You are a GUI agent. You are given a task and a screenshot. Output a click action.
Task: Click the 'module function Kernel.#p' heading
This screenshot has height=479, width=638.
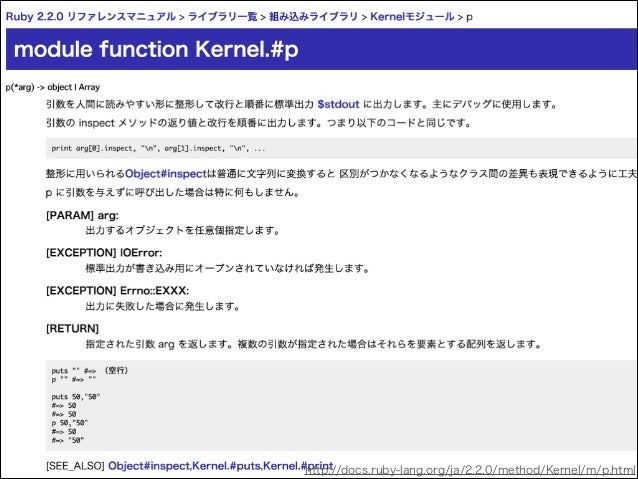(x=156, y=49)
